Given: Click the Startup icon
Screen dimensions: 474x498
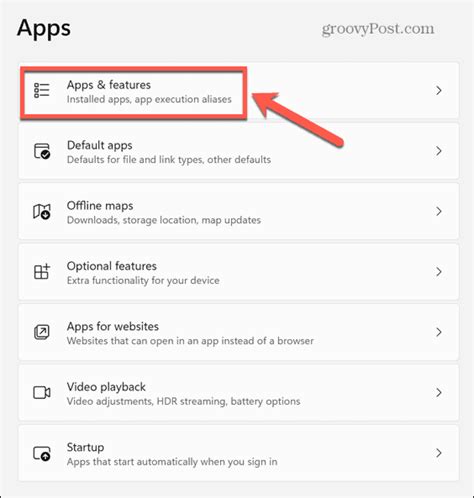Looking at the screenshot, I should (x=42, y=453).
